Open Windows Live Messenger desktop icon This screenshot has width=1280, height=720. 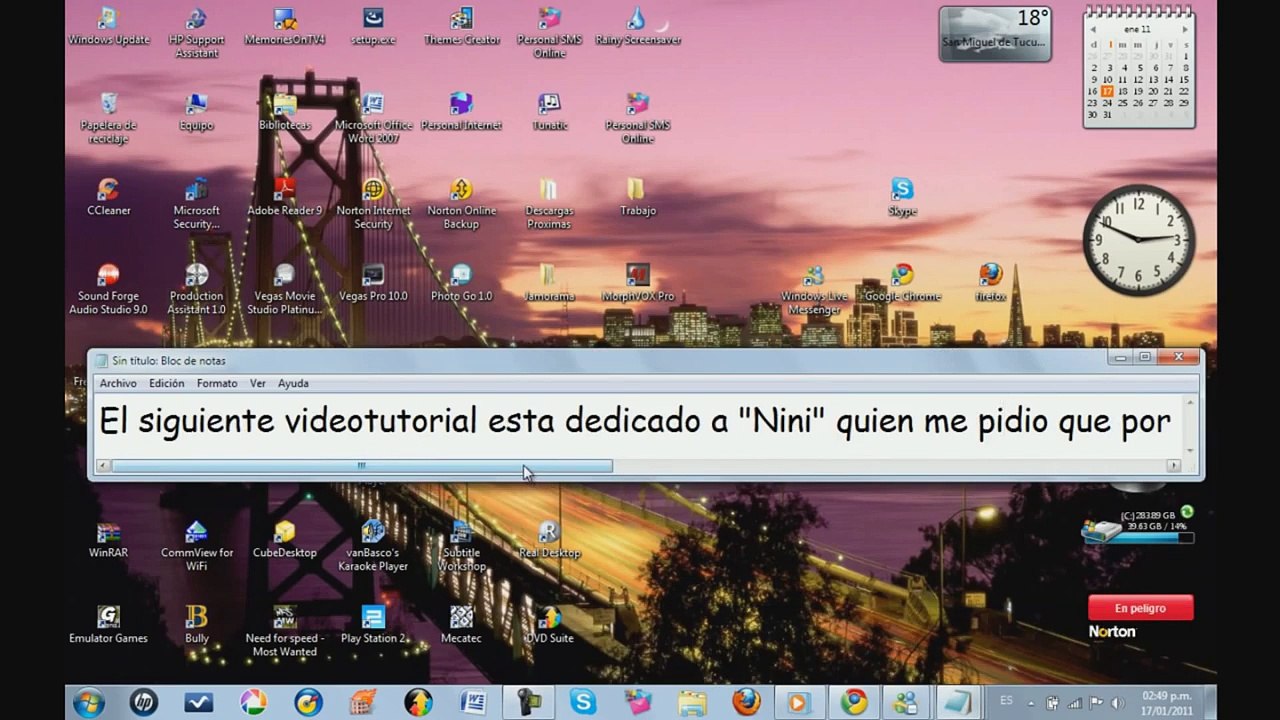[x=814, y=290]
